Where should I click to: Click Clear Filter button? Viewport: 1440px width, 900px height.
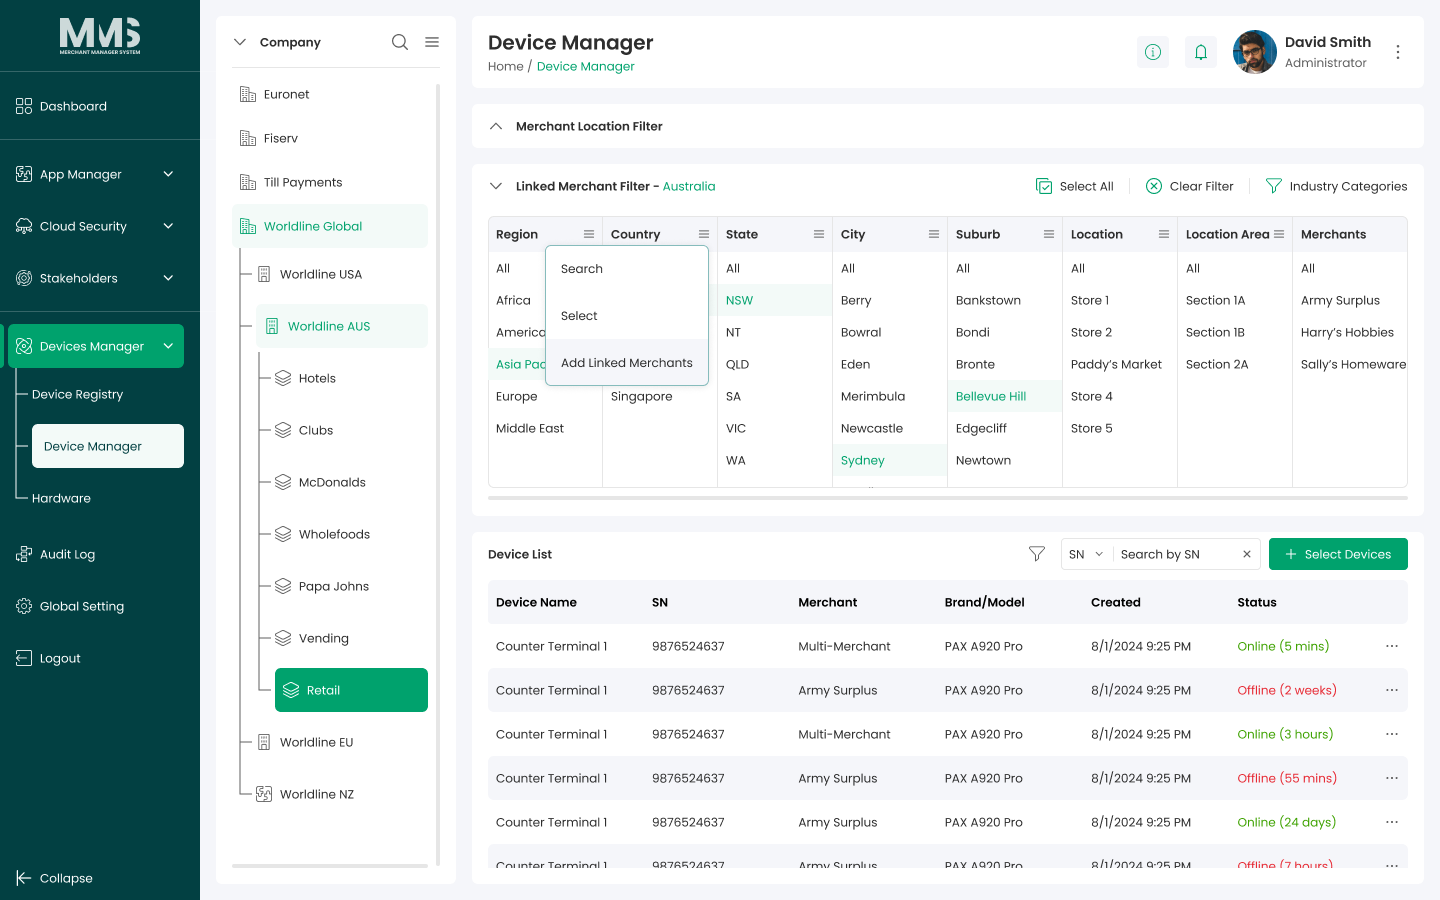(x=1189, y=186)
